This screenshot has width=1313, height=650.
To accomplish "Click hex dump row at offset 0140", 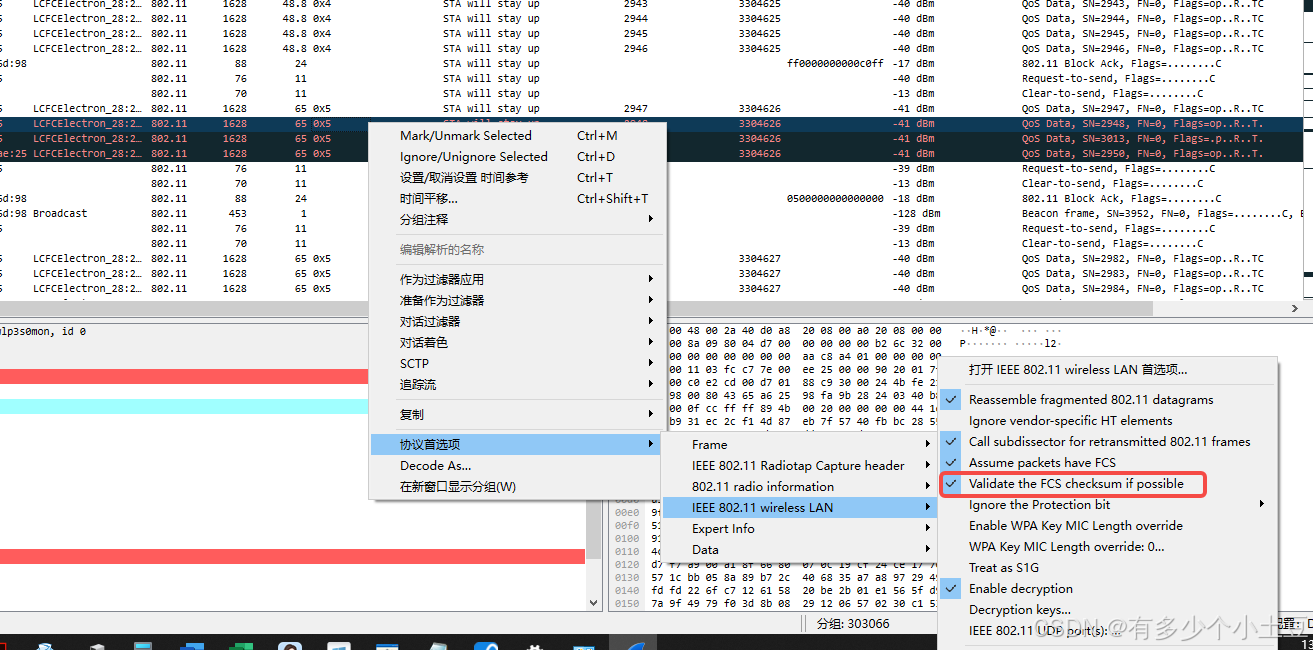I will pos(775,591).
